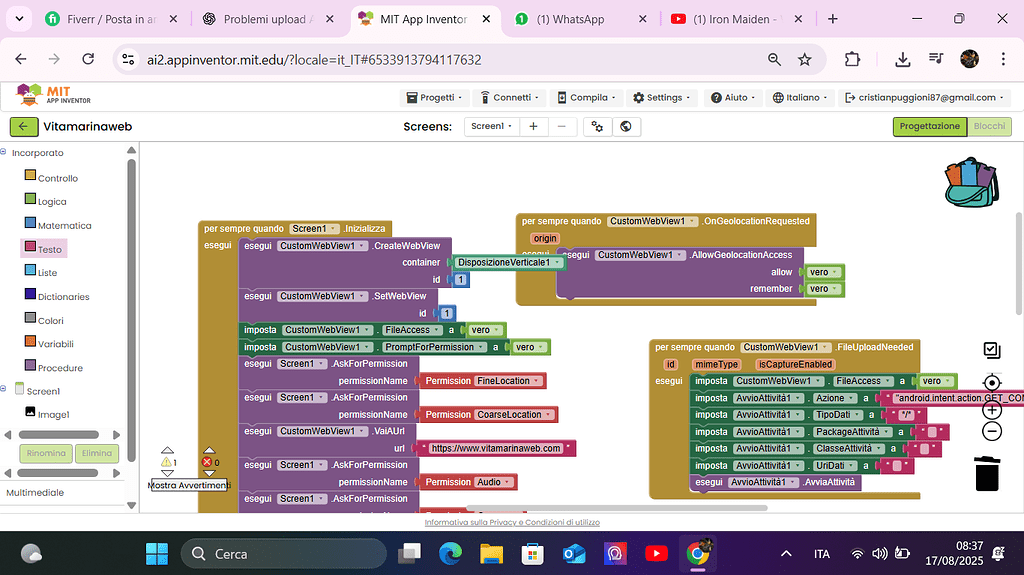Open the FineLocation permission dropdown
The image size is (1024, 575).
(537, 381)
